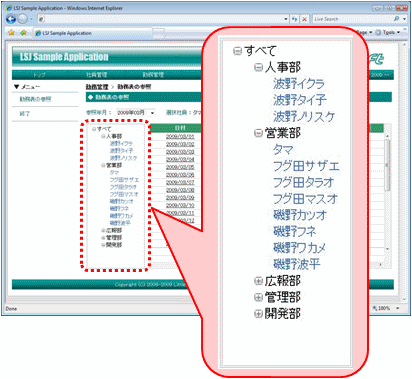Select タマ in the small dotted-outlined tree
This screenshot has width=412, height=379.
pyautogui.click(x=114, y=172)
